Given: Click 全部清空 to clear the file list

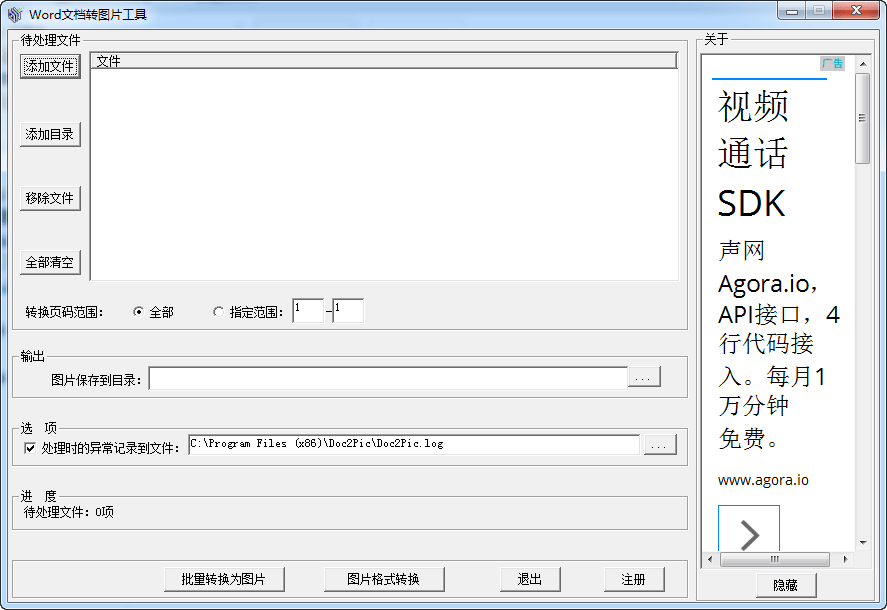Looking at the screenshot, I should coord(49,262).
